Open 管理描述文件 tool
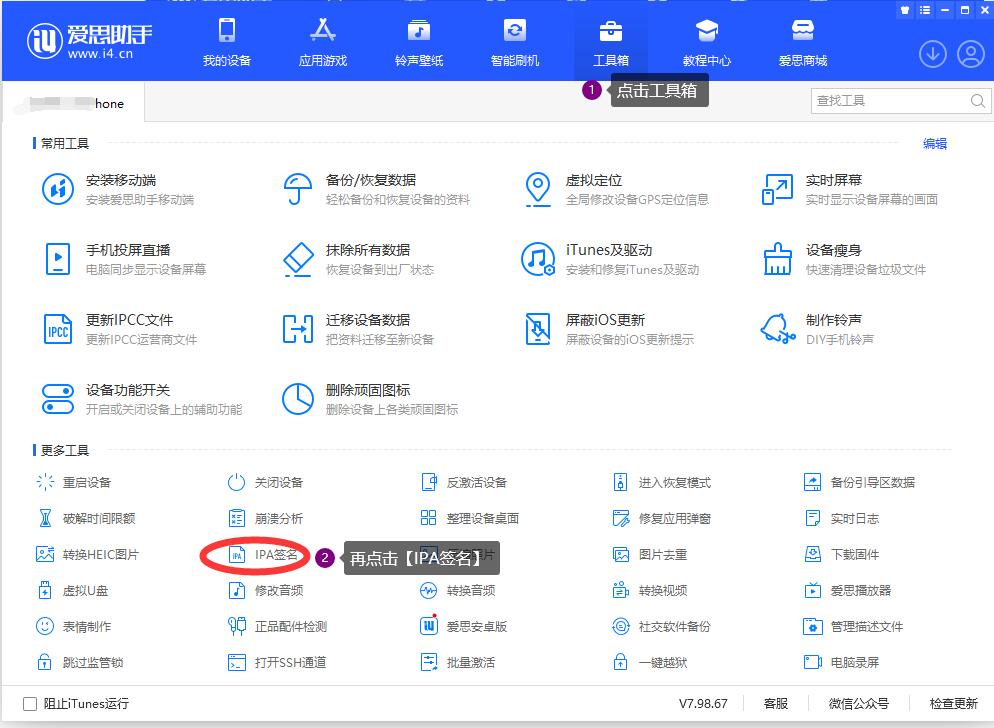This screenshot has height=728, width=994. coord(853,627)
